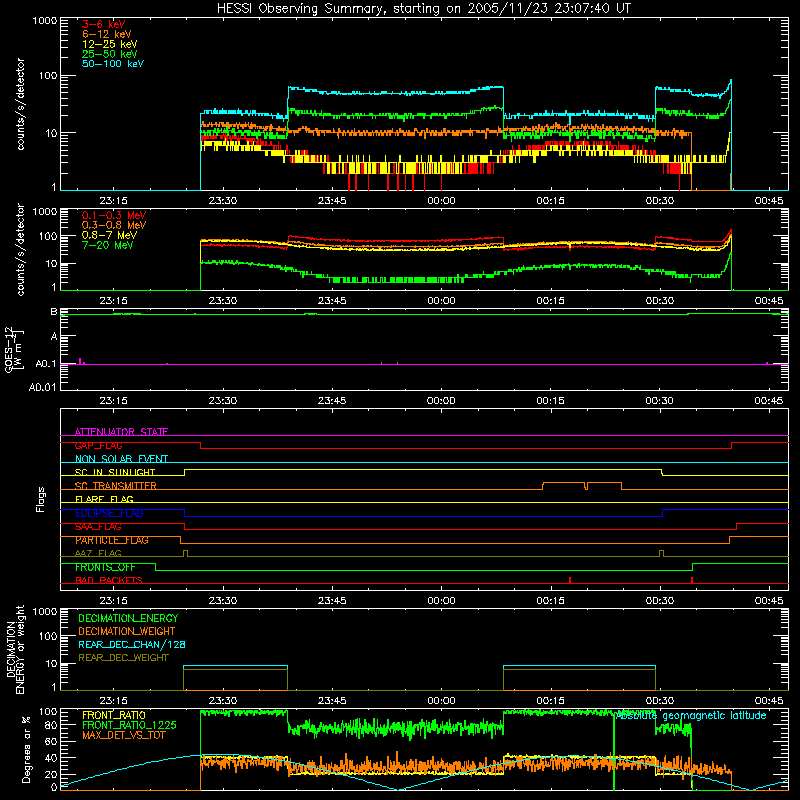Click 00:15 tick under the decimation panel
The image size is (800, 800).
click(x=551, y=701)
